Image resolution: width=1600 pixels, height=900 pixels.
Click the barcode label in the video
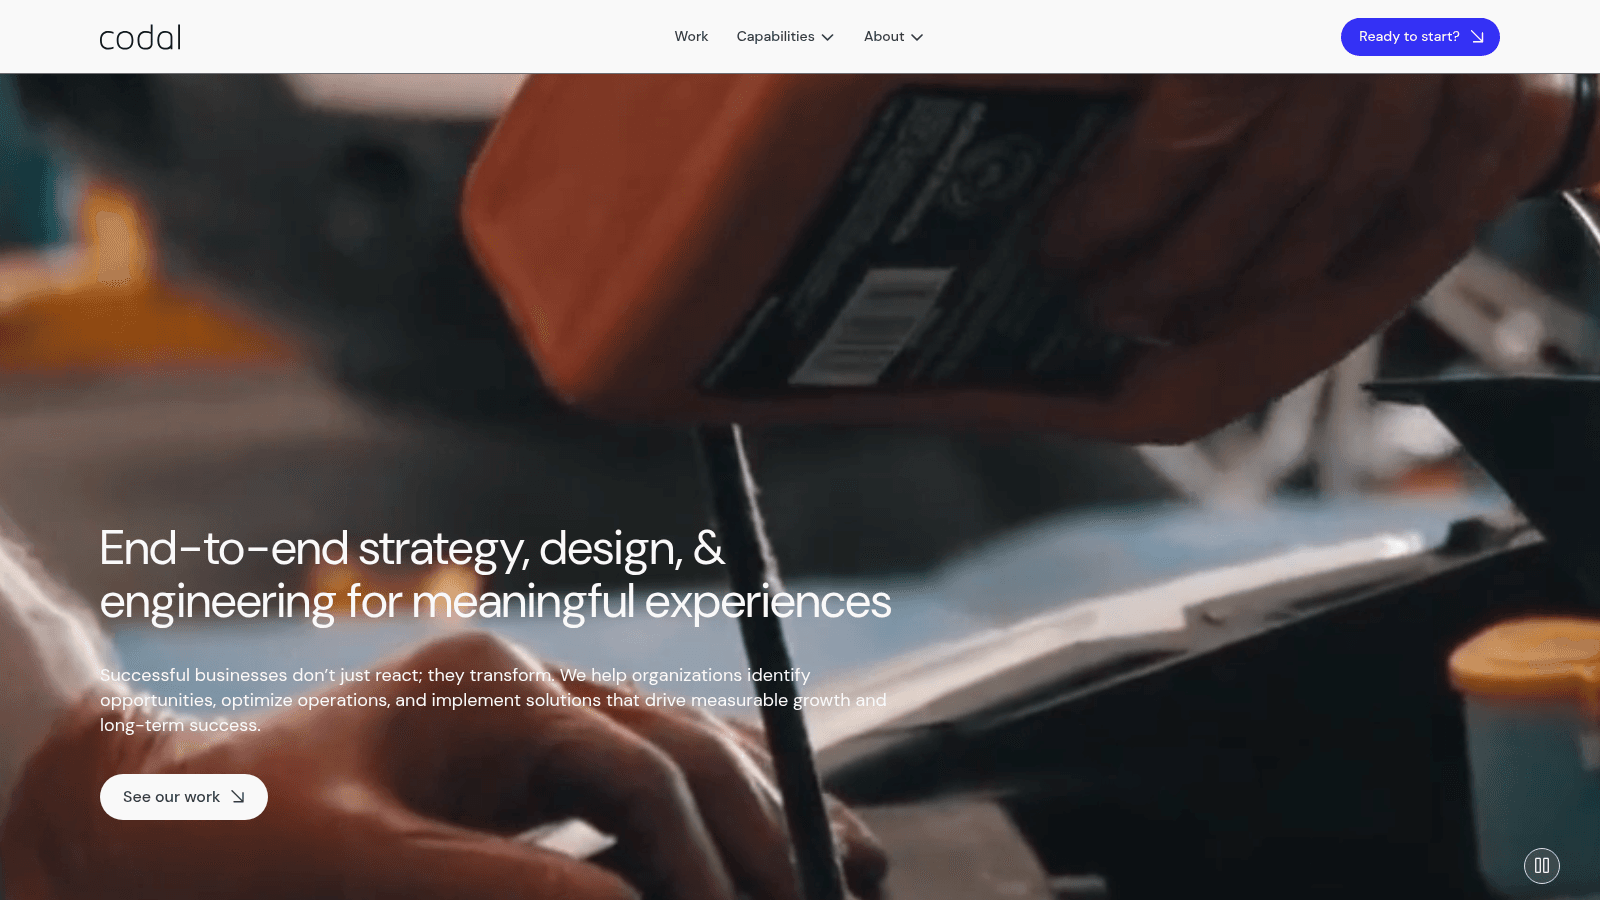pyautogui.click(x=870, y=325)
